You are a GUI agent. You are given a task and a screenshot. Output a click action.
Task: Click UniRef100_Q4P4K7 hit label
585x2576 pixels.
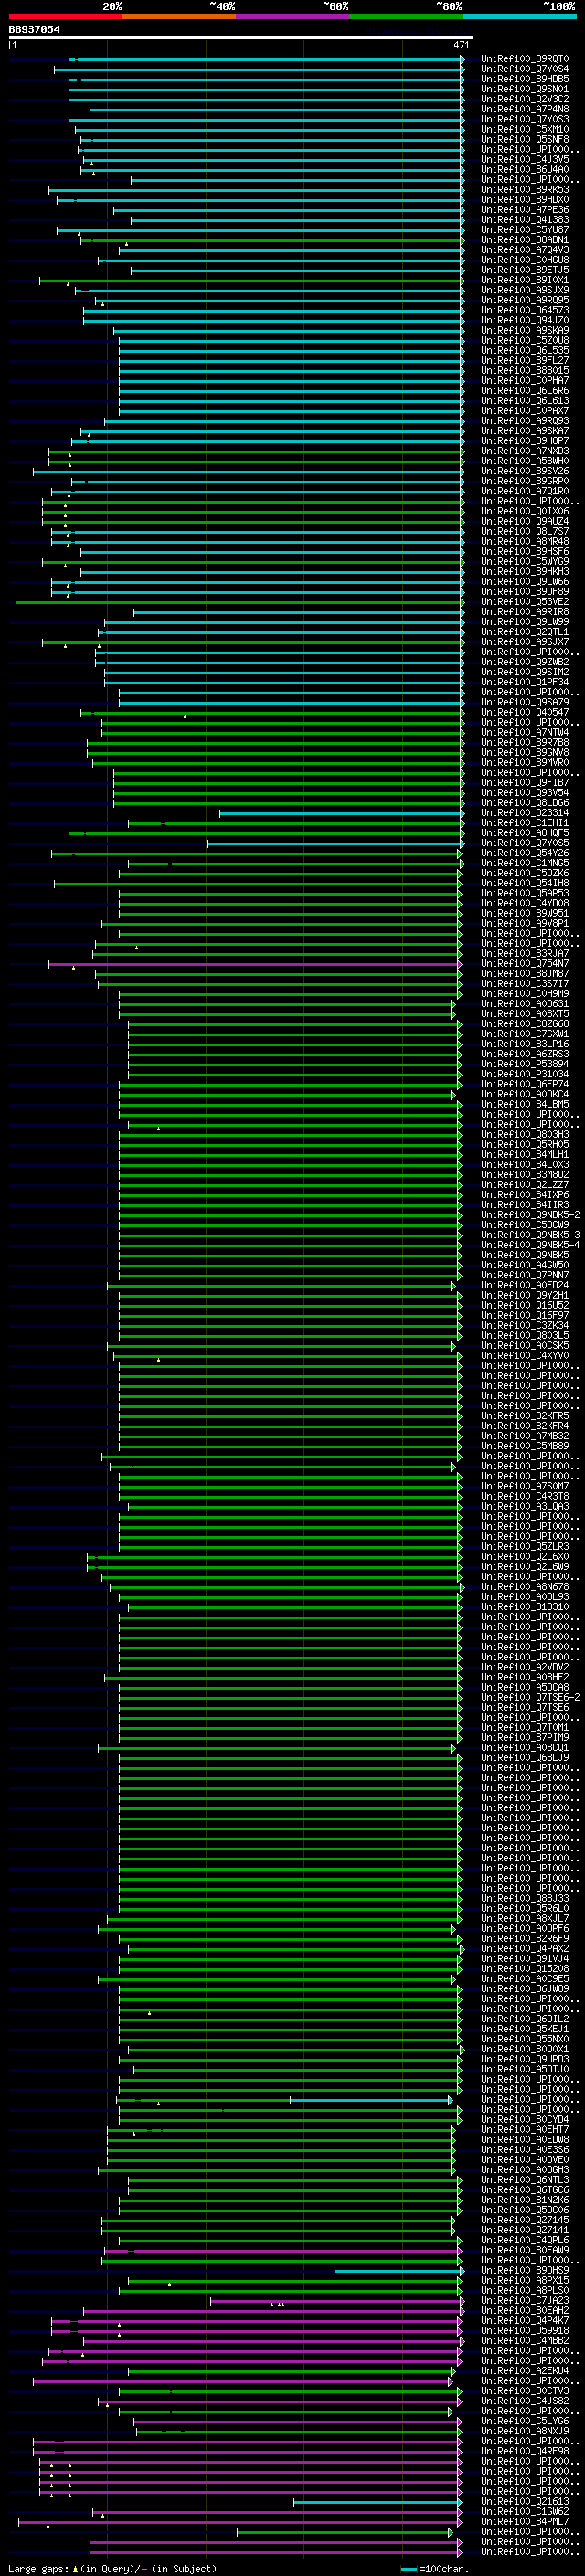point(524,2320)
